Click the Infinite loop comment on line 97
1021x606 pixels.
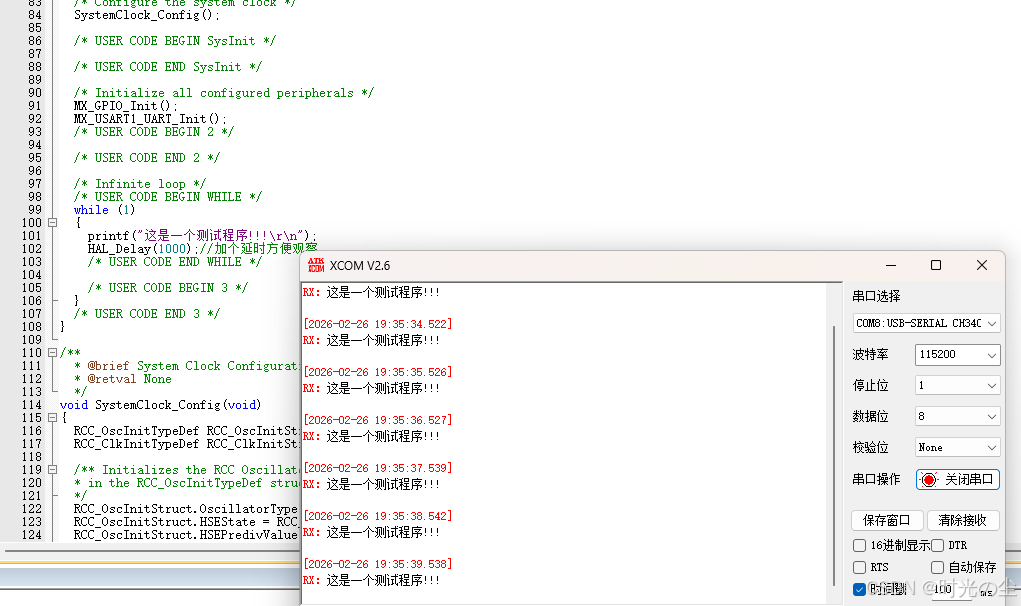coord(139,184)
